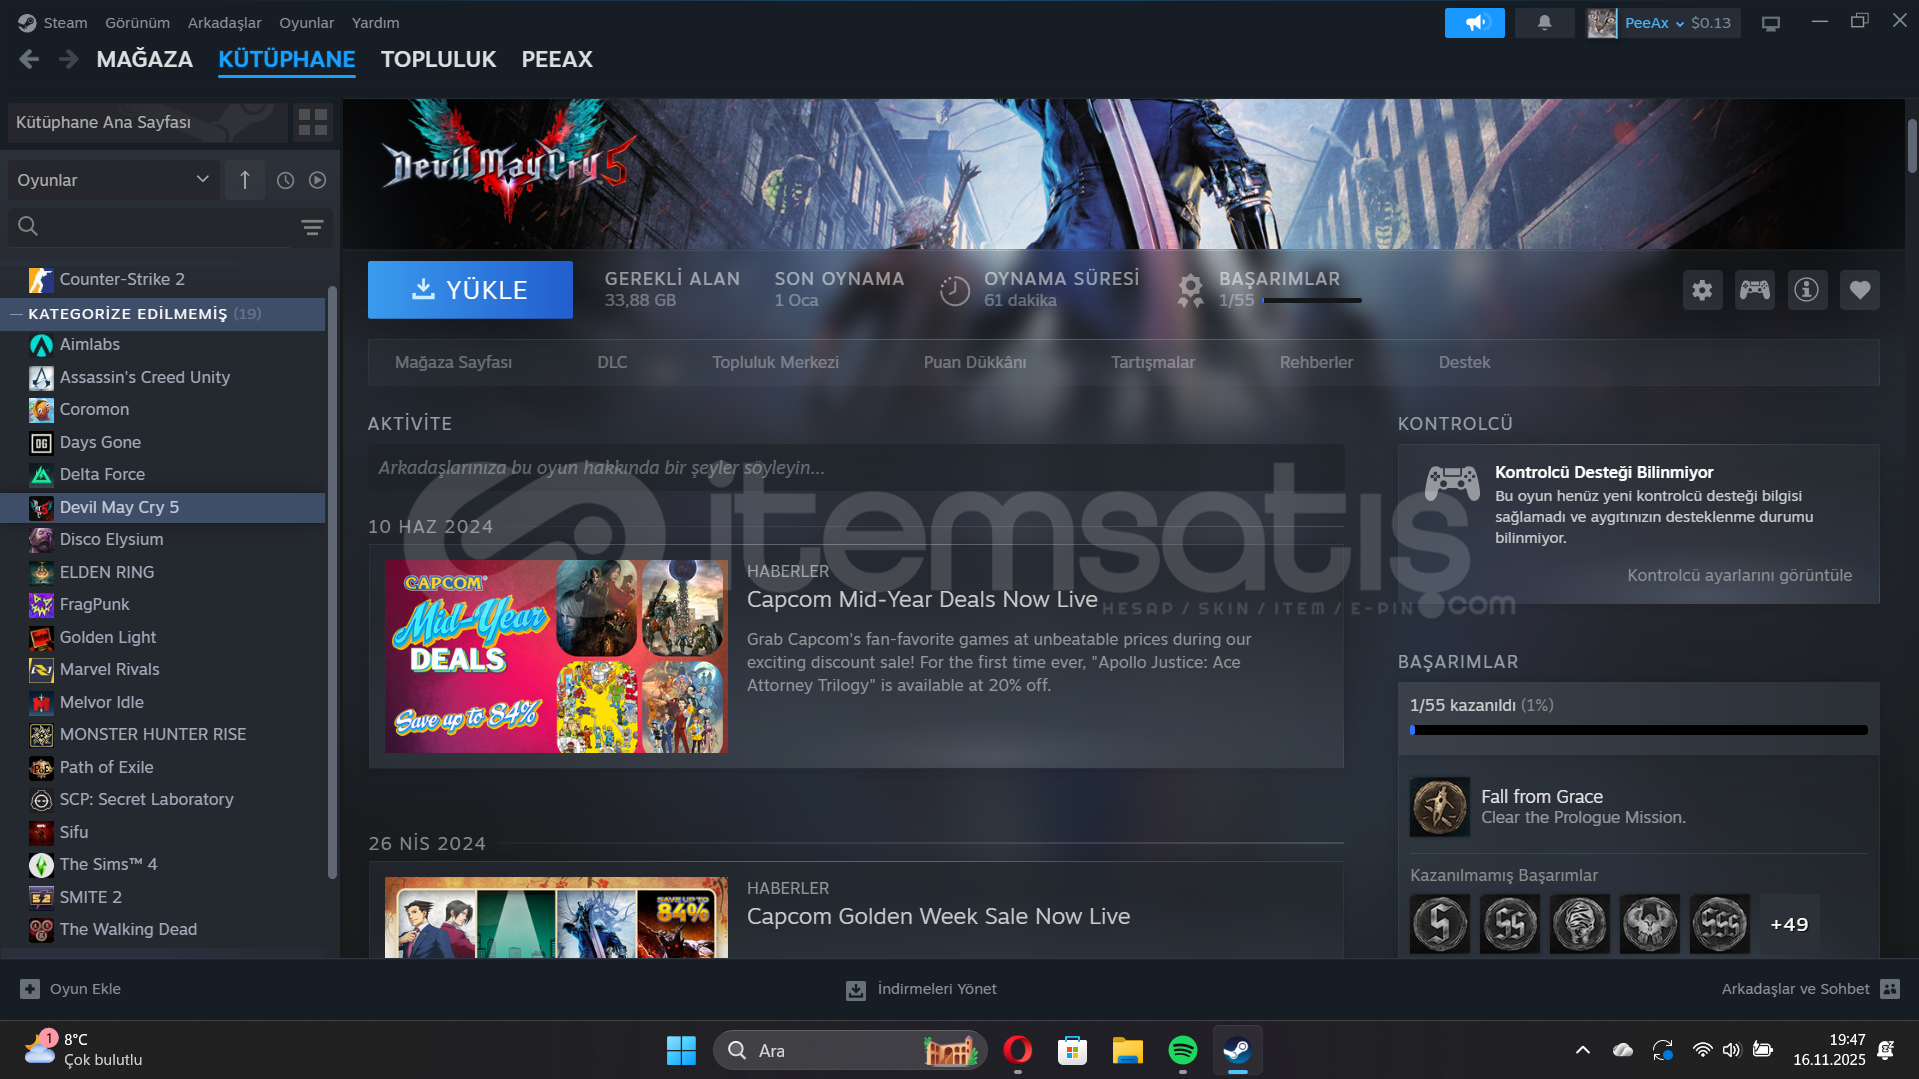
Task: Click the 1/55 achievements progress bar in header
Action: (1311, 300)
